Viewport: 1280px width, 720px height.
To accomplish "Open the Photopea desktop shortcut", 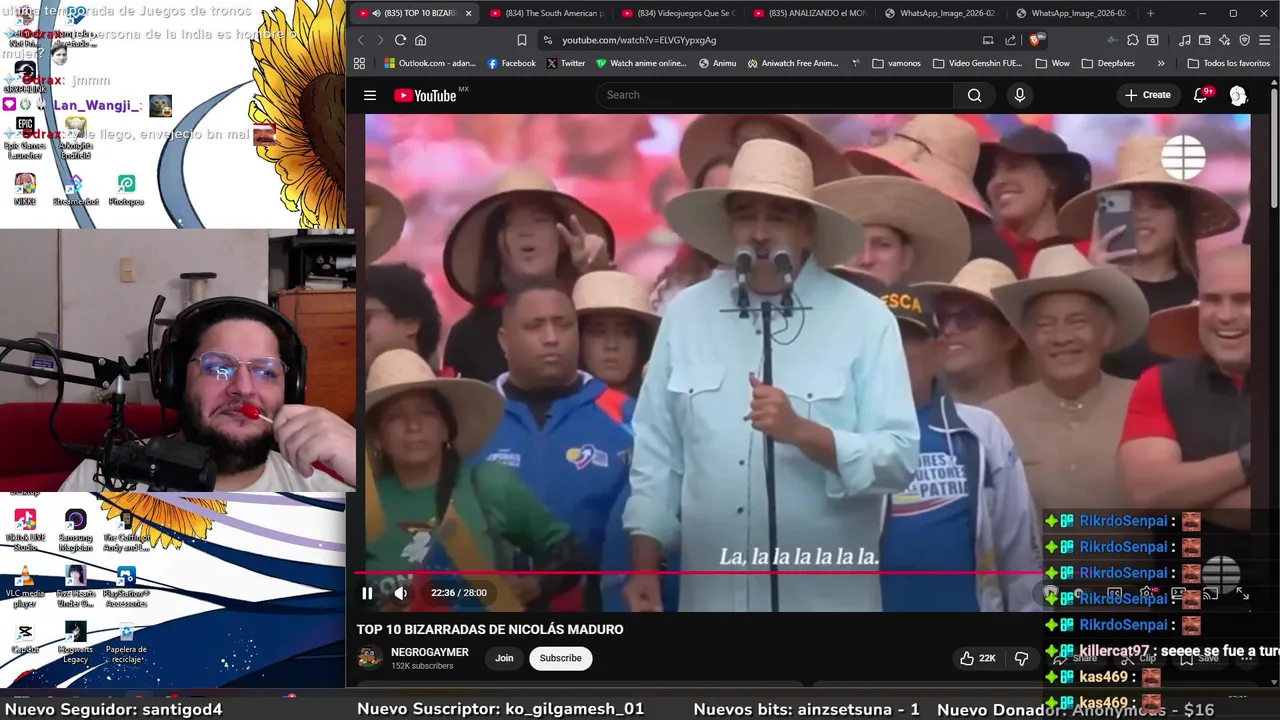I will [x=126, y=189].
